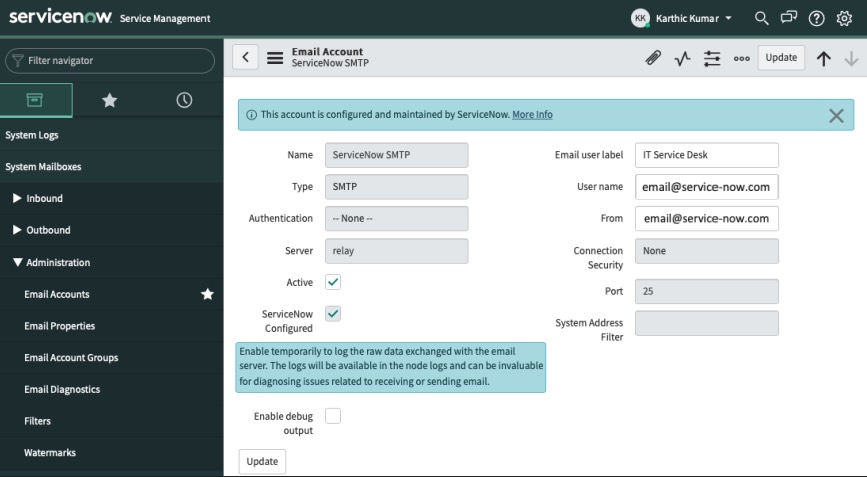This screenshot has width=867, height=477.
Task: Click 'Service Management' header text
Action: click(165, 18)
